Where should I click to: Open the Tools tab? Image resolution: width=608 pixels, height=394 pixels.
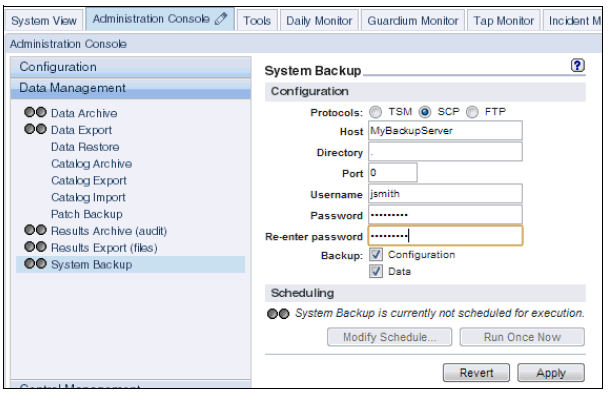point(257,20)
